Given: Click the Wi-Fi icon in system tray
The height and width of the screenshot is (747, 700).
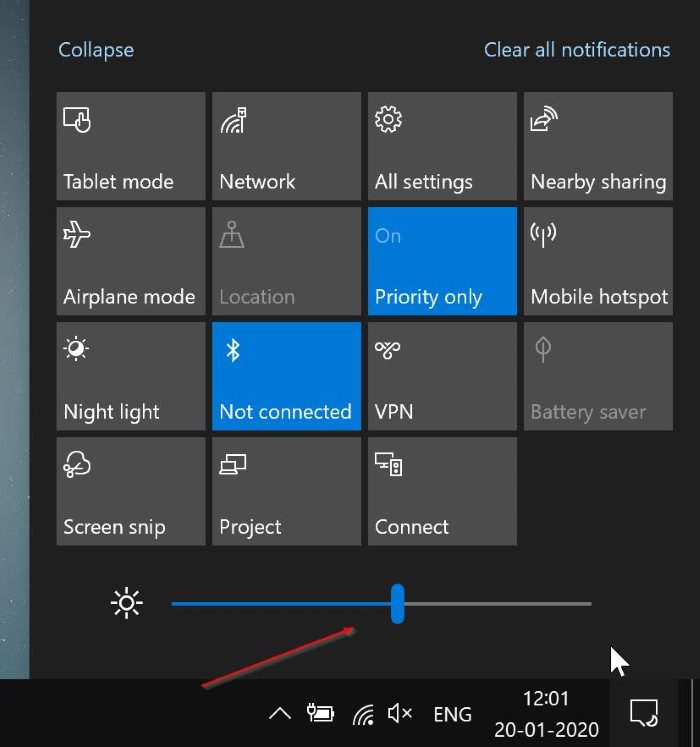Looking at the screenshot, I should click(364, 714).
